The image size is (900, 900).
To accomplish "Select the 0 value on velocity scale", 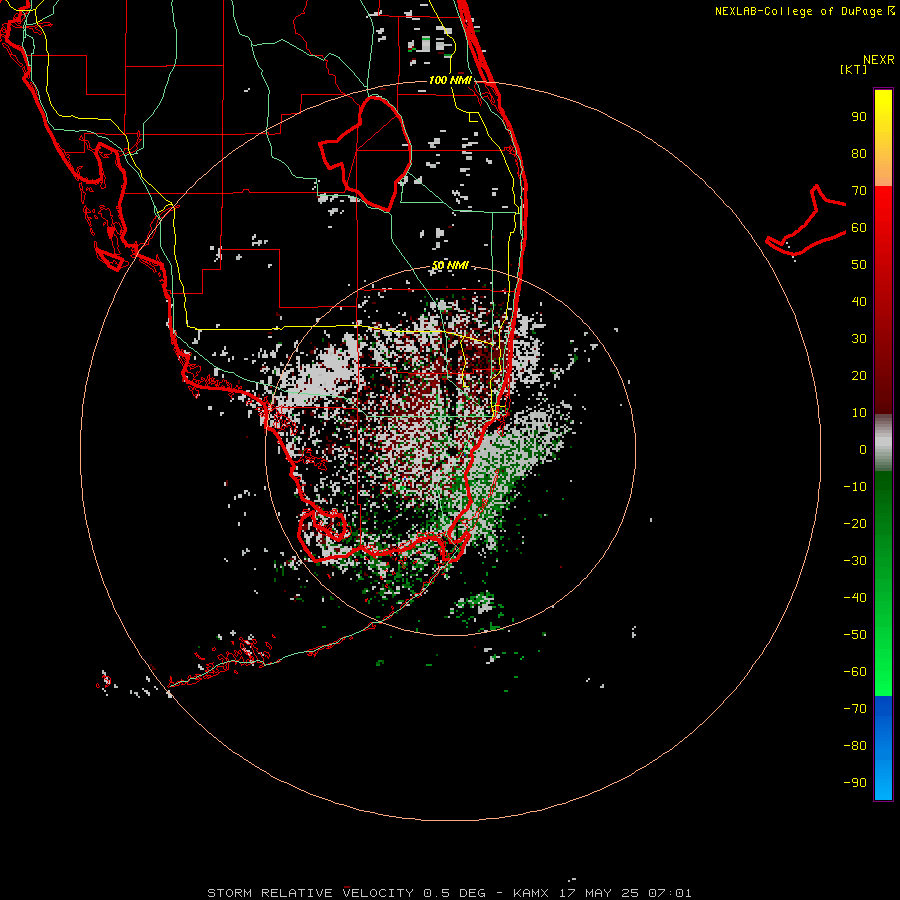I will pyautogui.click(x=863, y=450).
